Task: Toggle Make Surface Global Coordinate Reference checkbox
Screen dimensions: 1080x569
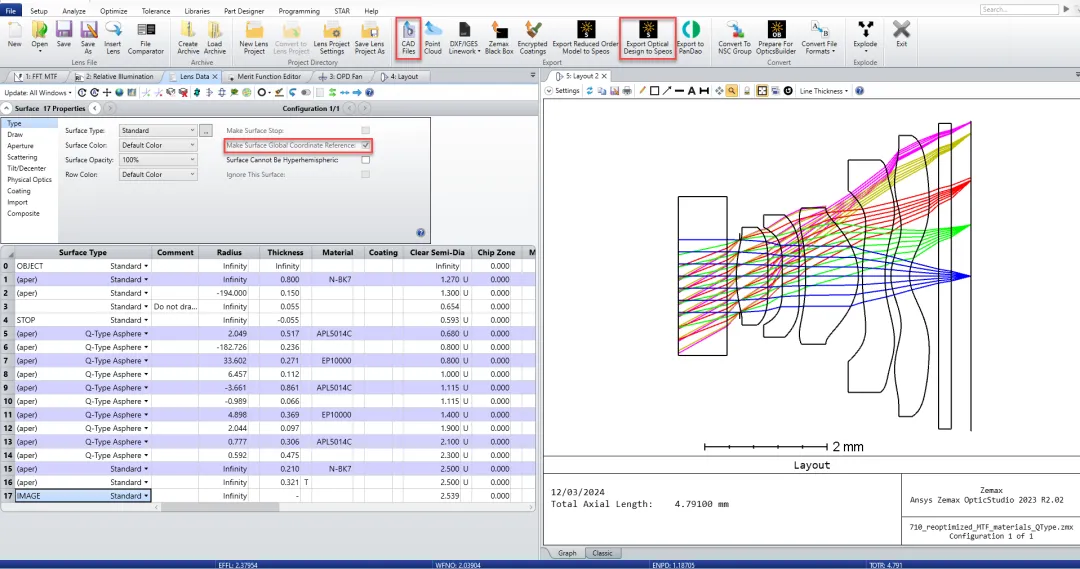Action: pos(366,145)
